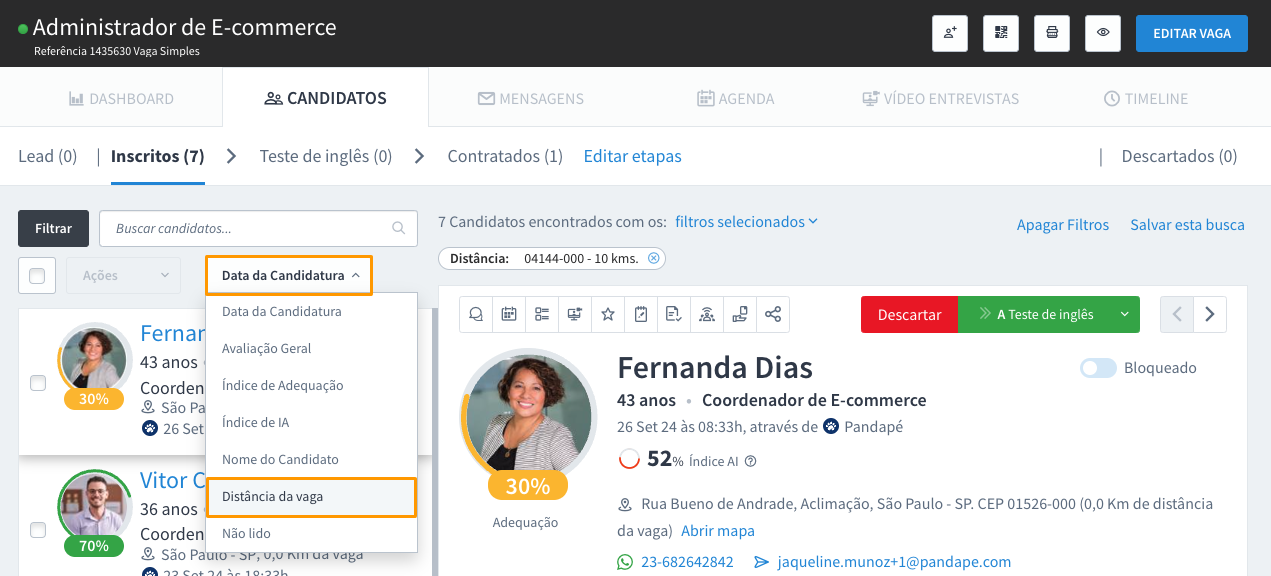
Task: Tick the checkbox beside Fernanda's card
Action: click(x=38, y=383)
